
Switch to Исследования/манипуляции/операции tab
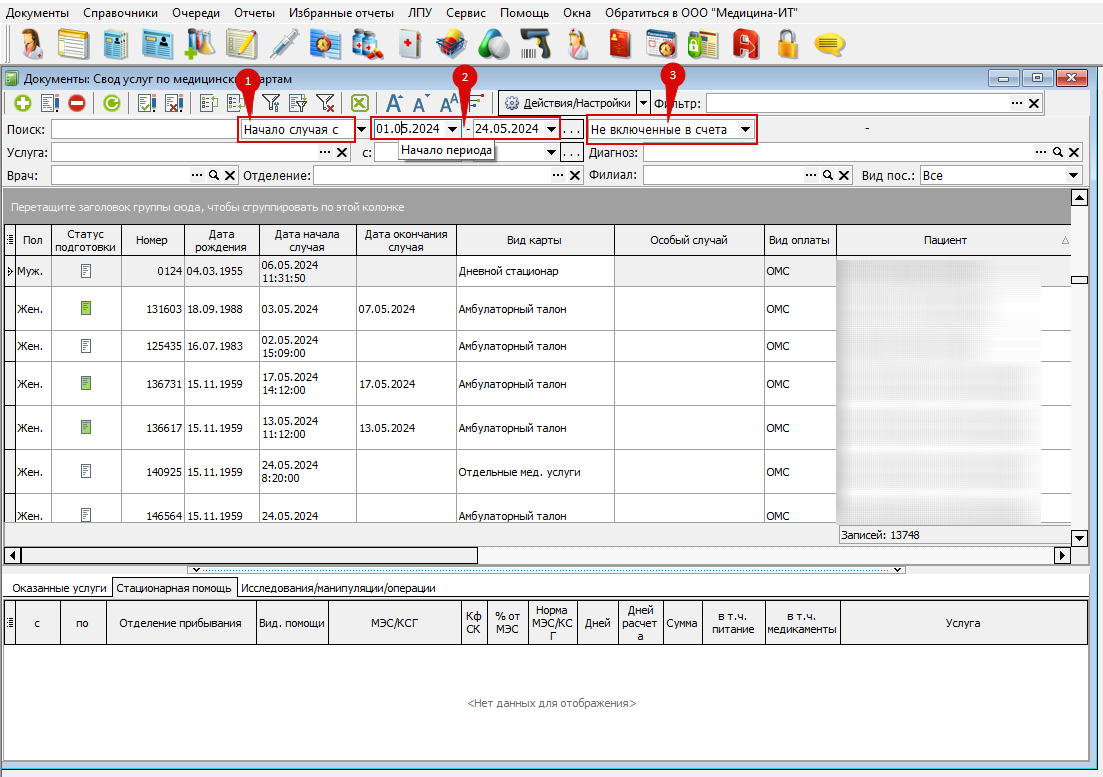tap(338, 588)
